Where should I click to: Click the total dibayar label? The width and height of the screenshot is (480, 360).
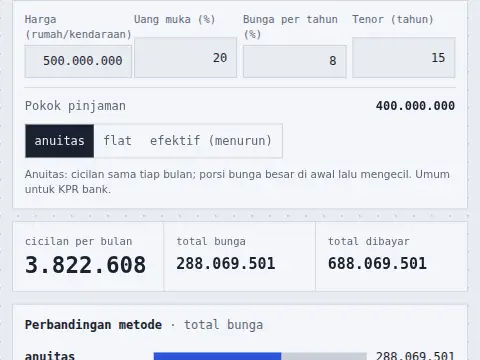coord(368,241)
